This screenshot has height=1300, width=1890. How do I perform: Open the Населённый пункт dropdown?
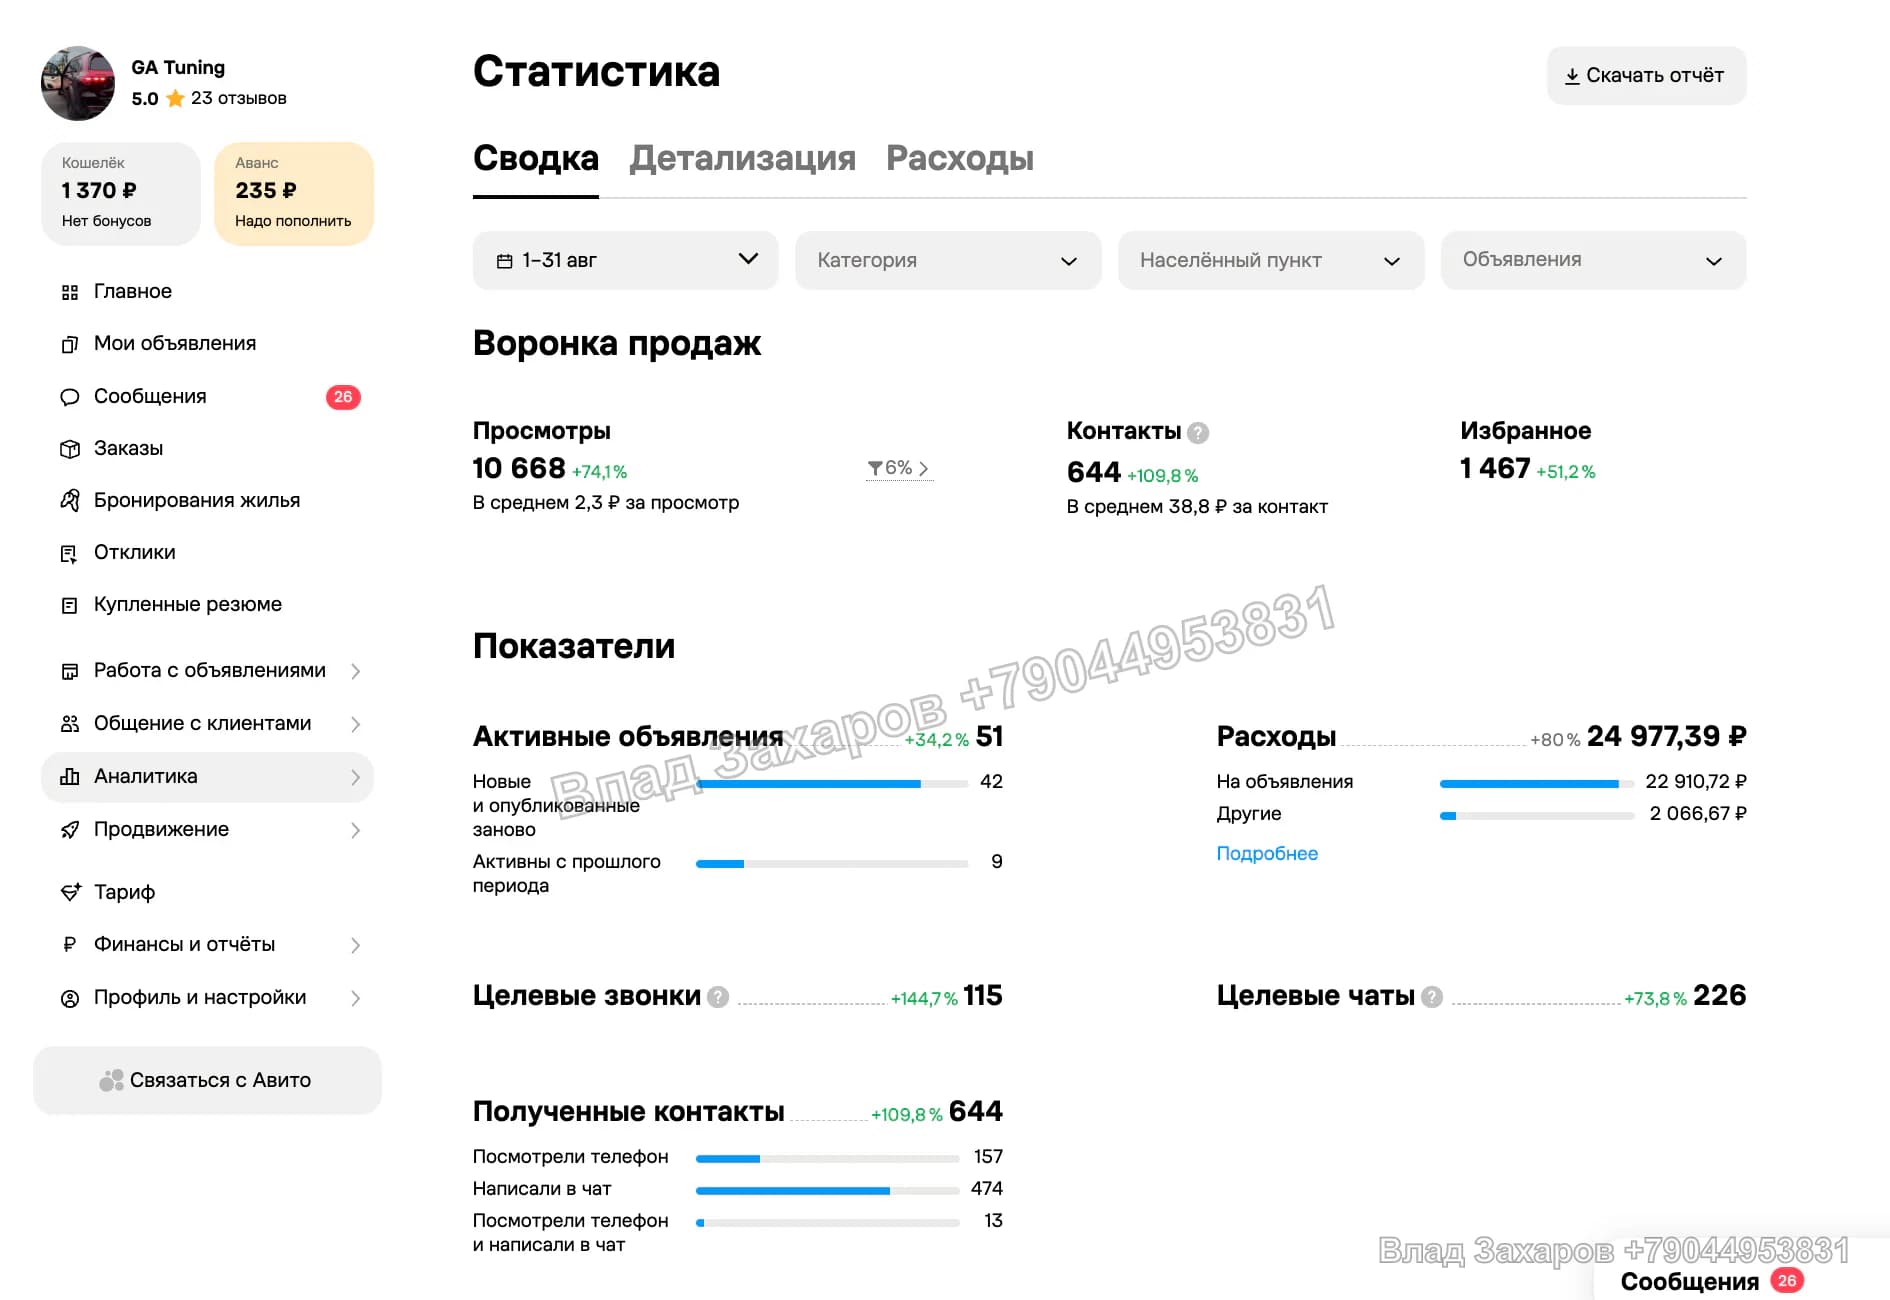coord(1270,260)
